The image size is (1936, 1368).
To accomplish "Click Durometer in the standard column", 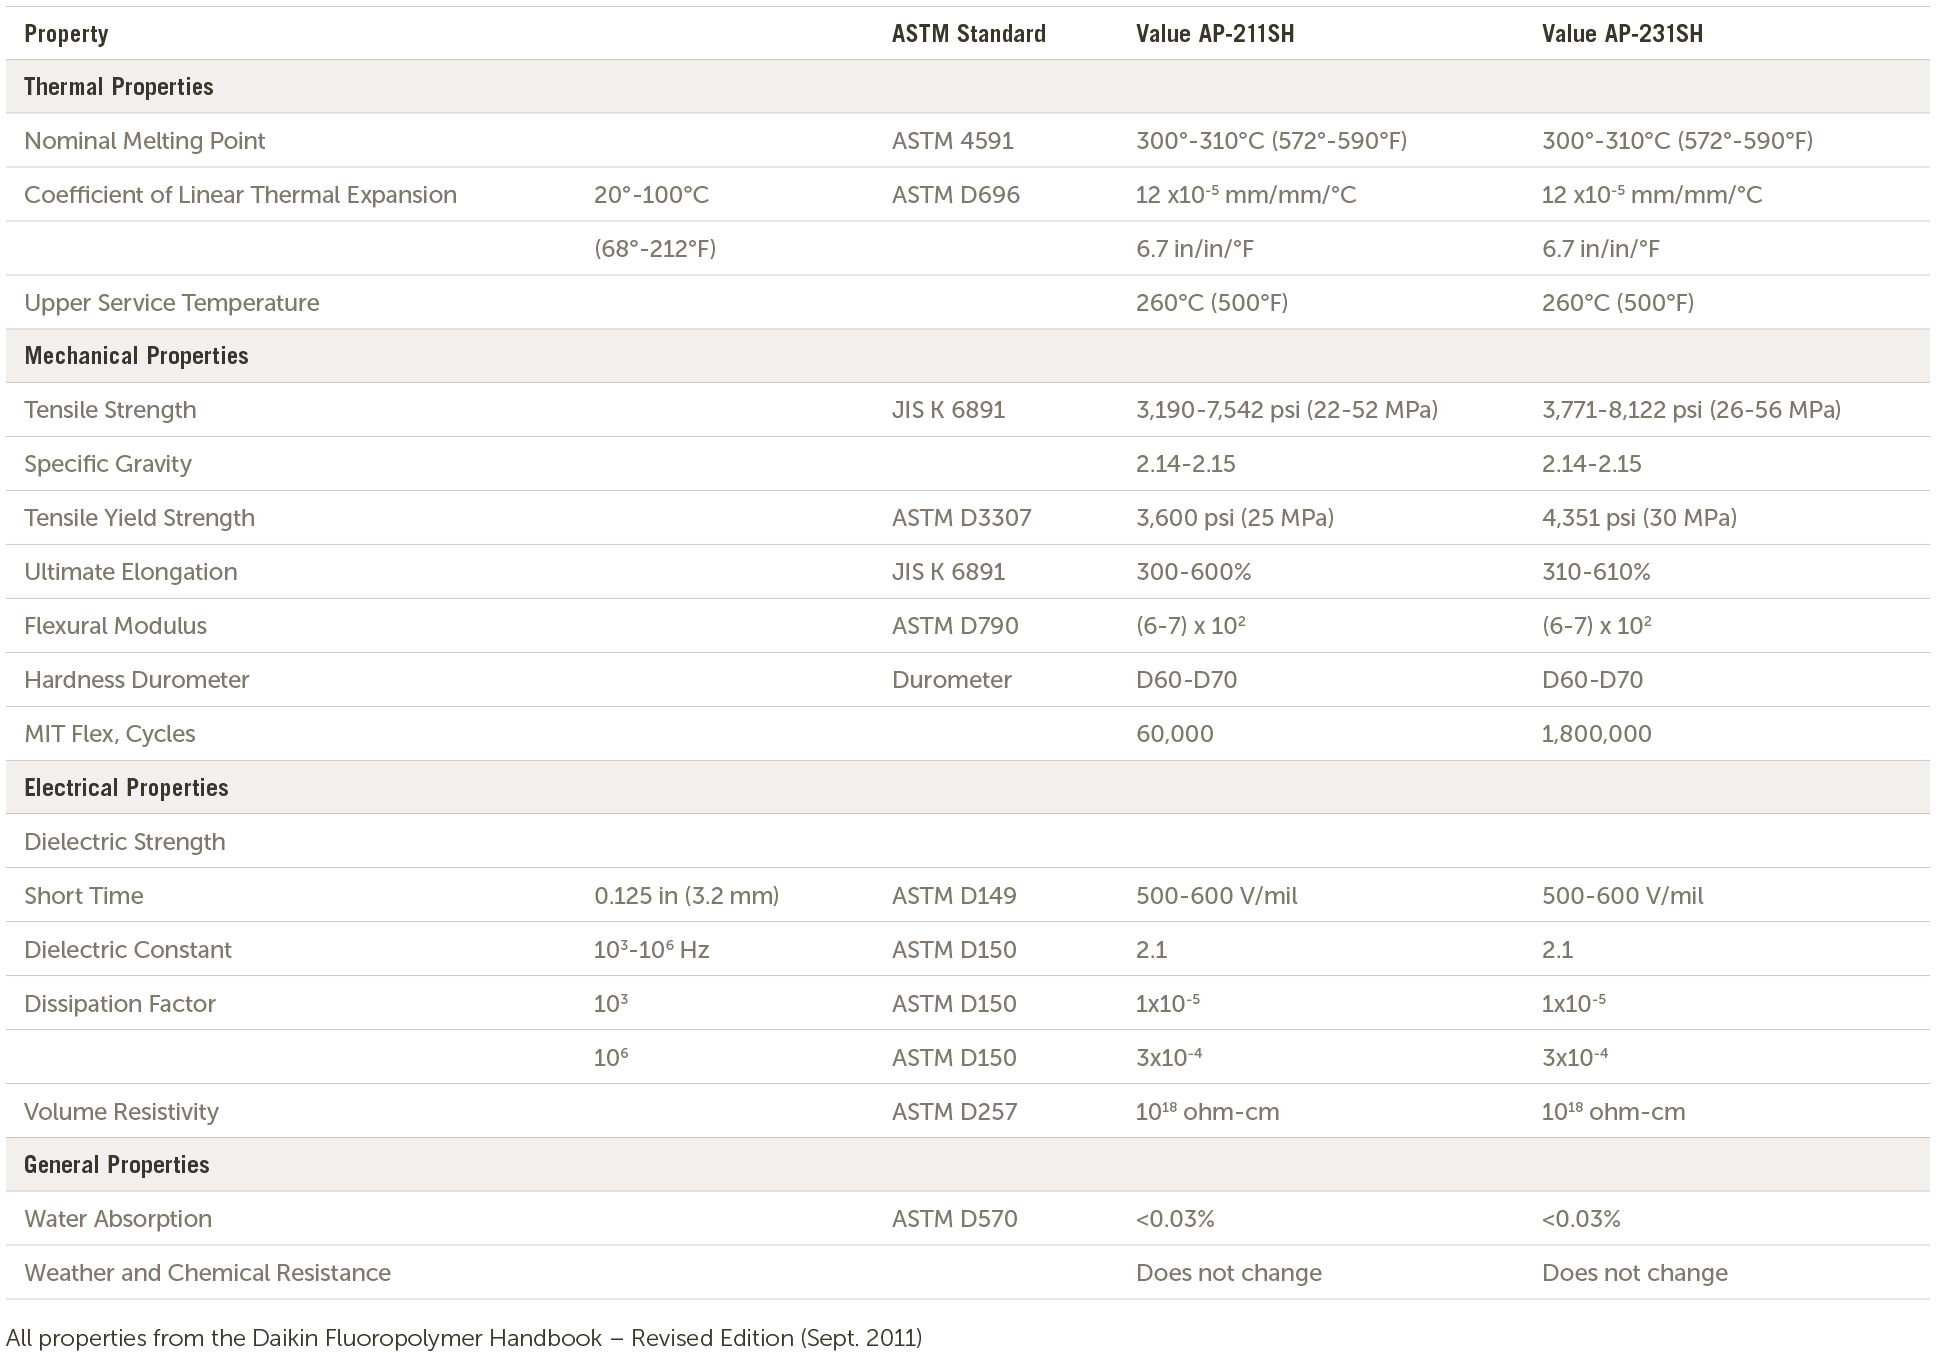I will click(952, 680).
